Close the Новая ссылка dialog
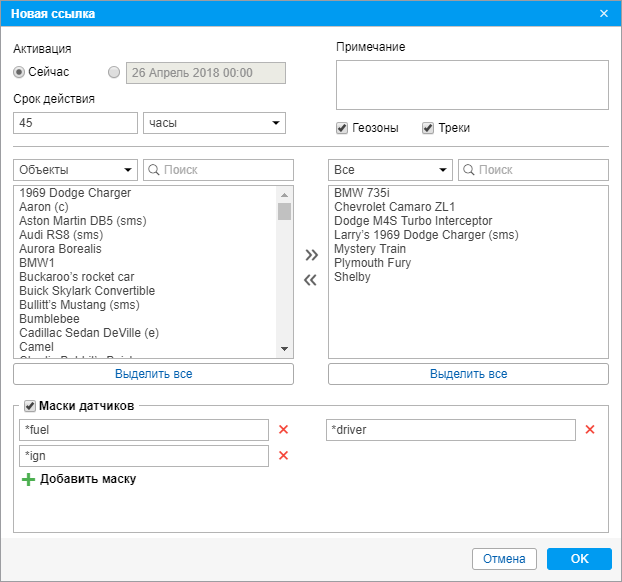The image size is (622, 582). [604, 13]
